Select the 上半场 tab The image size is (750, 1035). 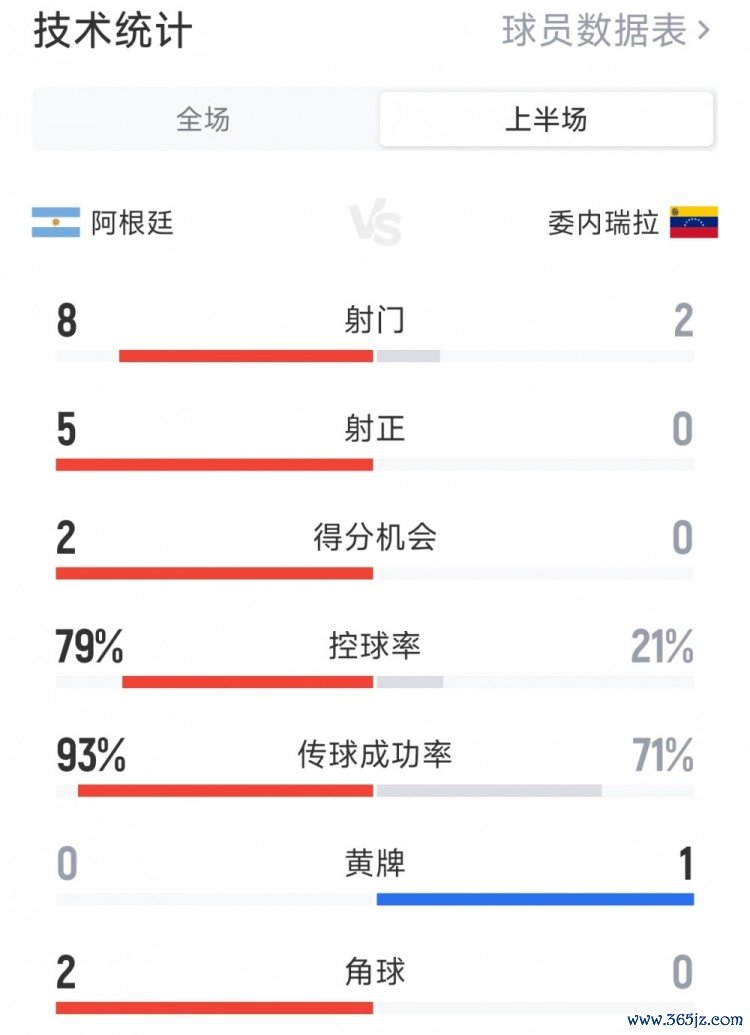coord(546,119)
